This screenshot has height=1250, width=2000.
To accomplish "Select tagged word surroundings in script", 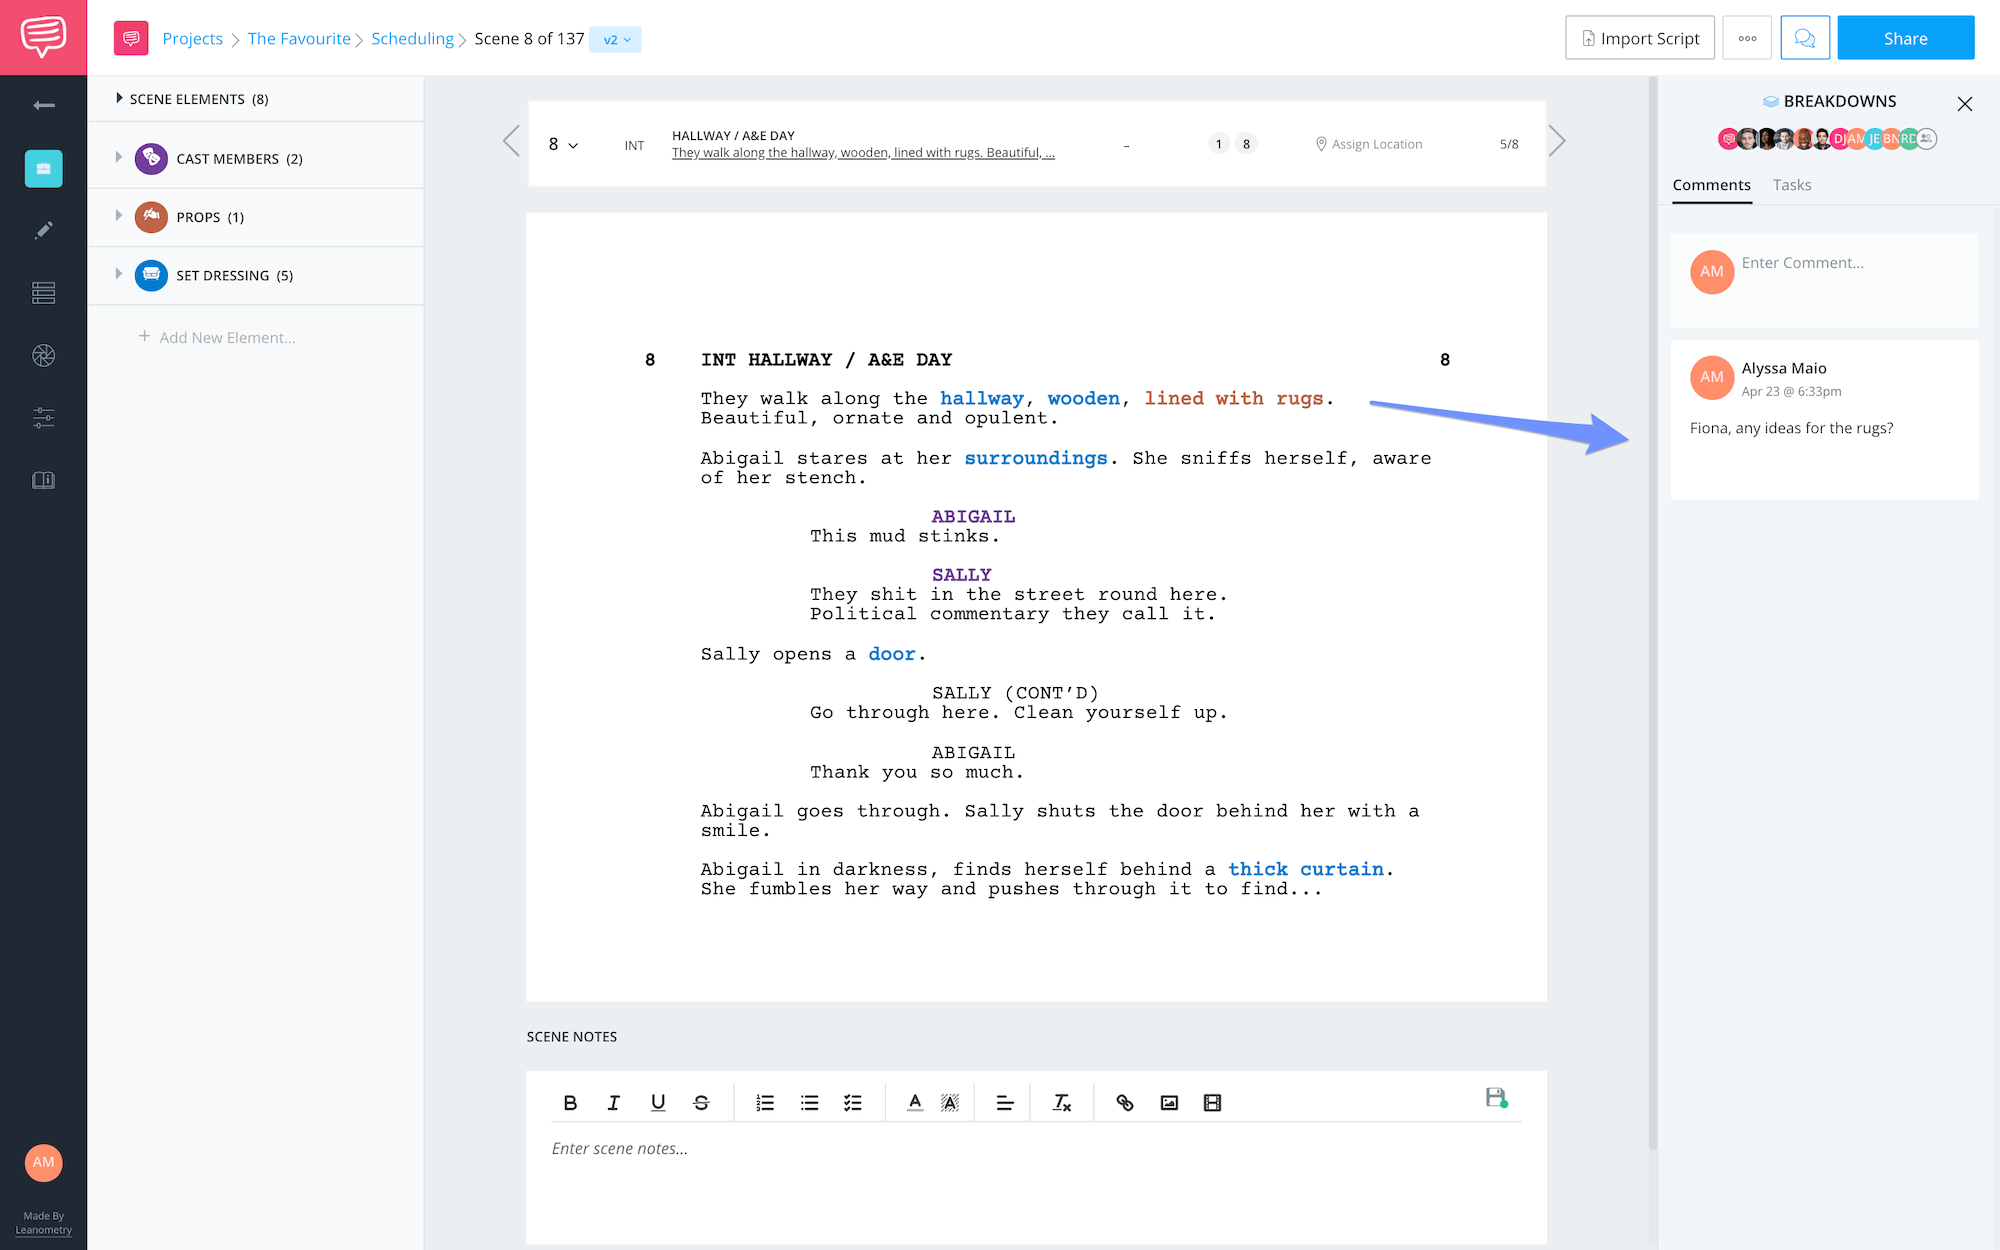I will click(x=1036, y=458).
